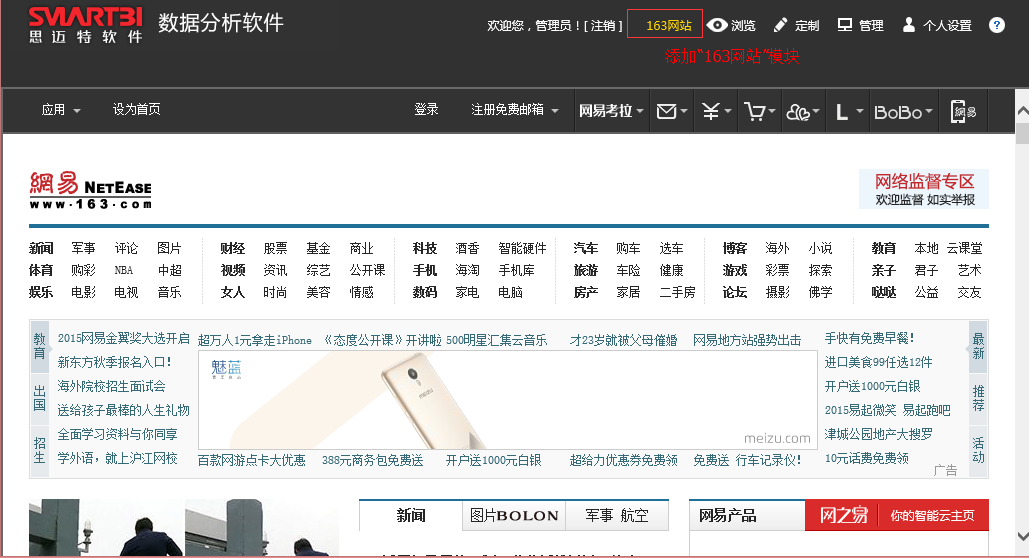The width and height of the screenshot is (1029, 558).
Task: Open the 云课堂 link
Action: [x=964, y=248]
